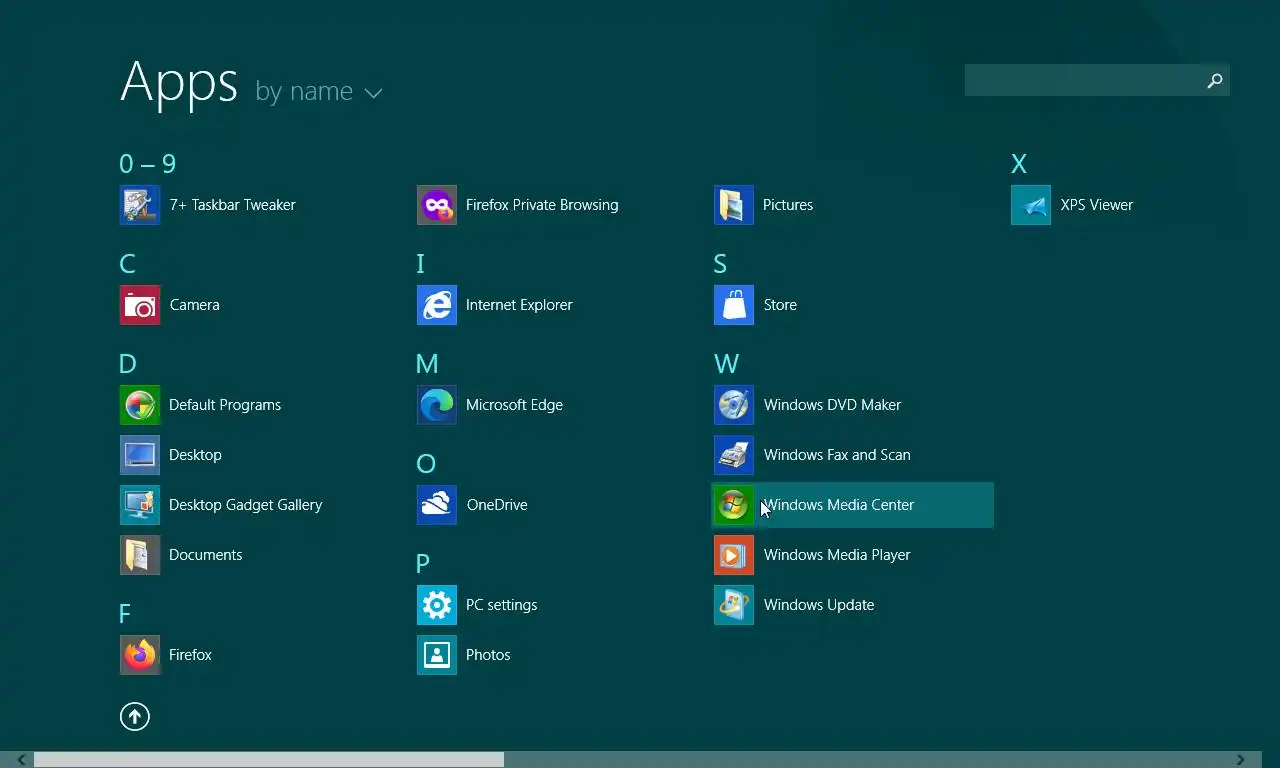Launch the Camera app icon
The width and height of the screenshot is (1280, 768).
pyautogui.click(x=140, y=305)
